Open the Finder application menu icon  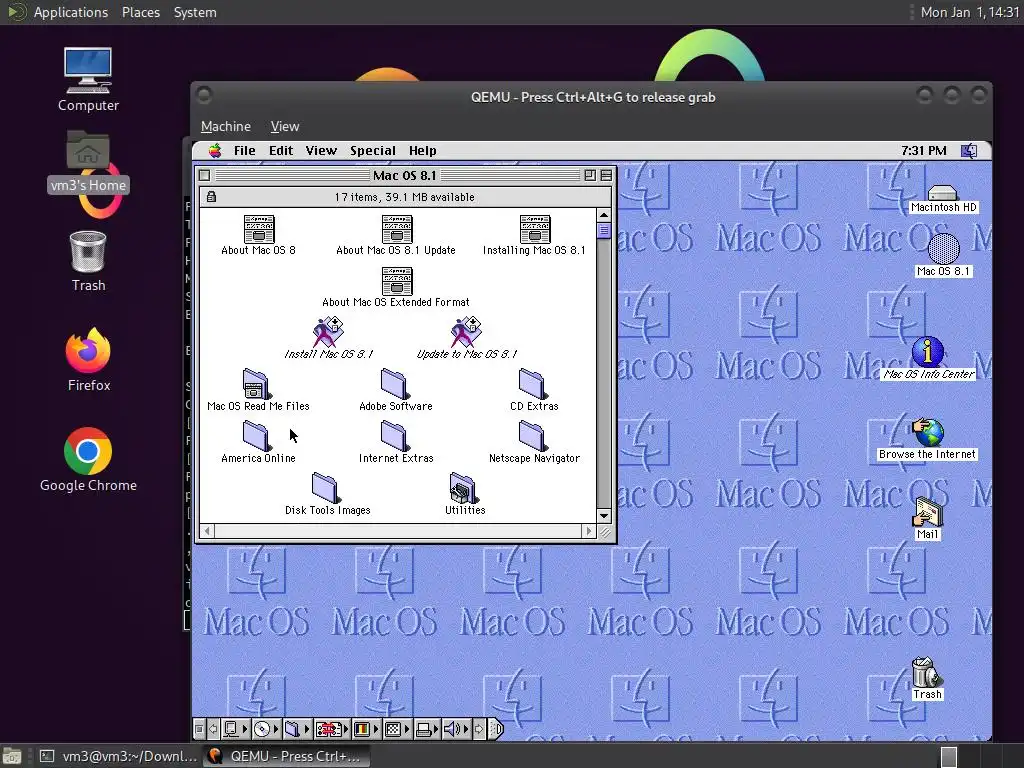point(969,151)
